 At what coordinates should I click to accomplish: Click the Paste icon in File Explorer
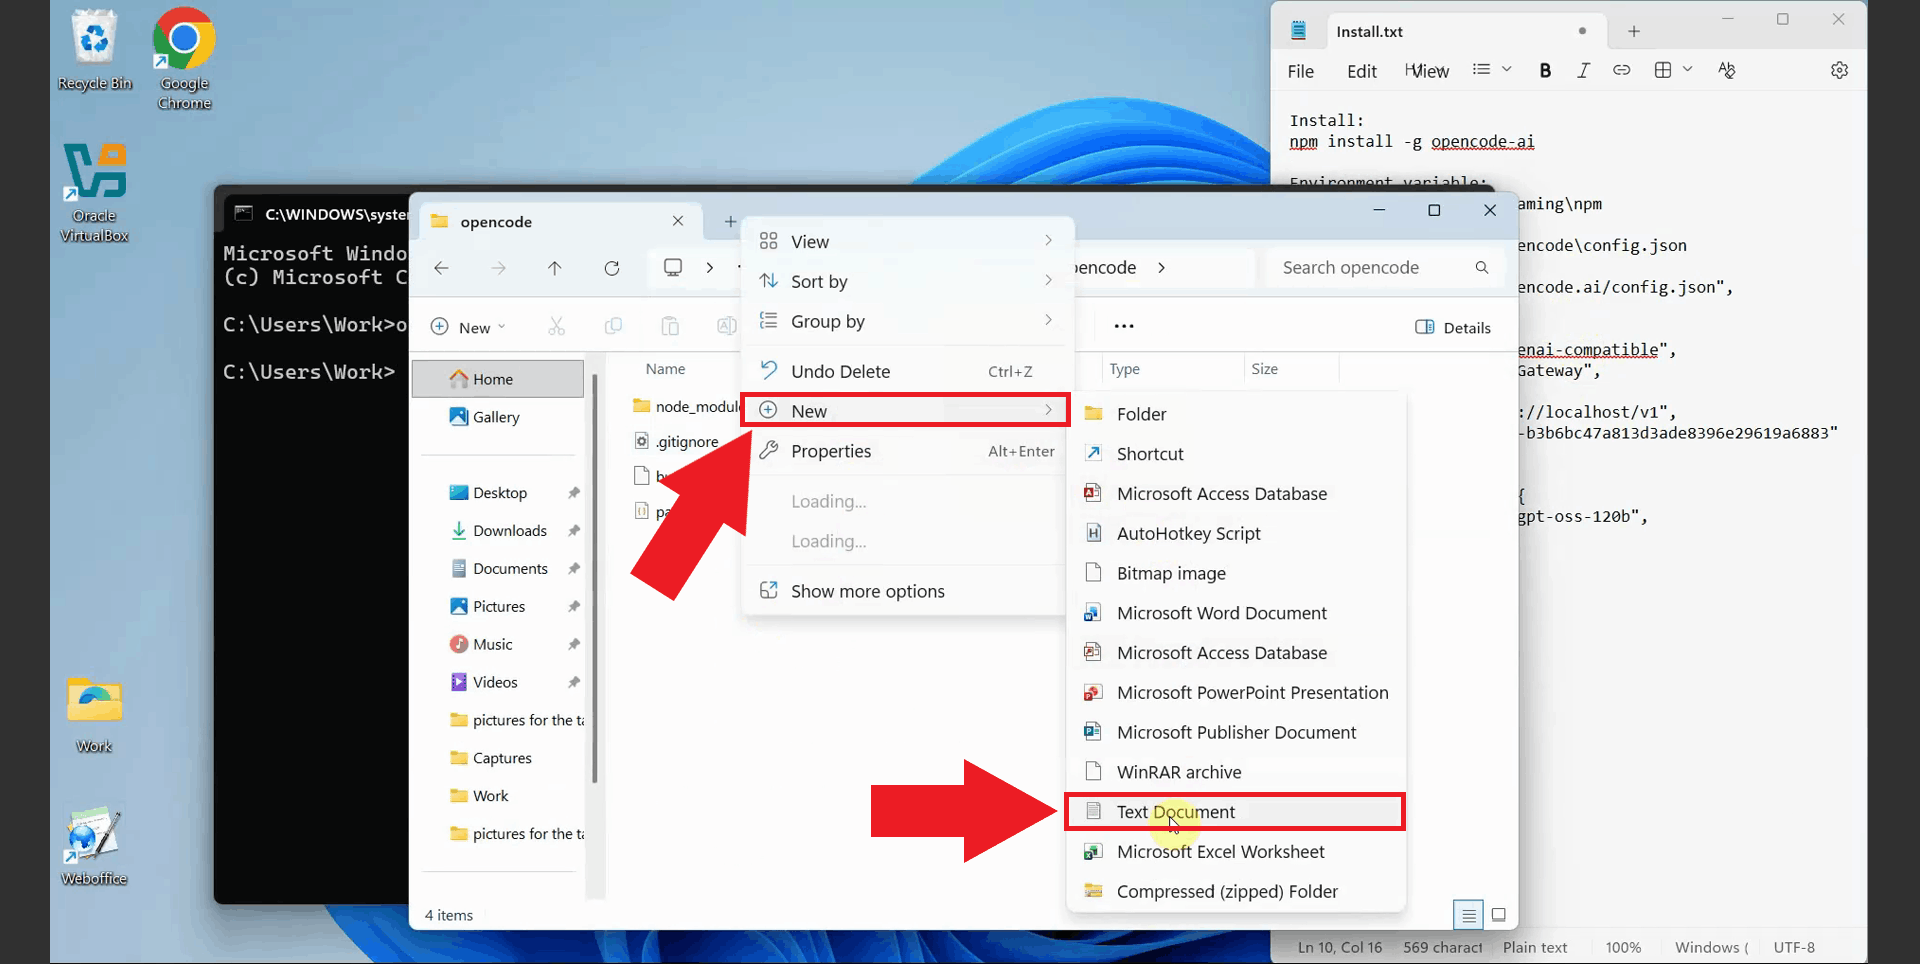(x=670, y=326)
